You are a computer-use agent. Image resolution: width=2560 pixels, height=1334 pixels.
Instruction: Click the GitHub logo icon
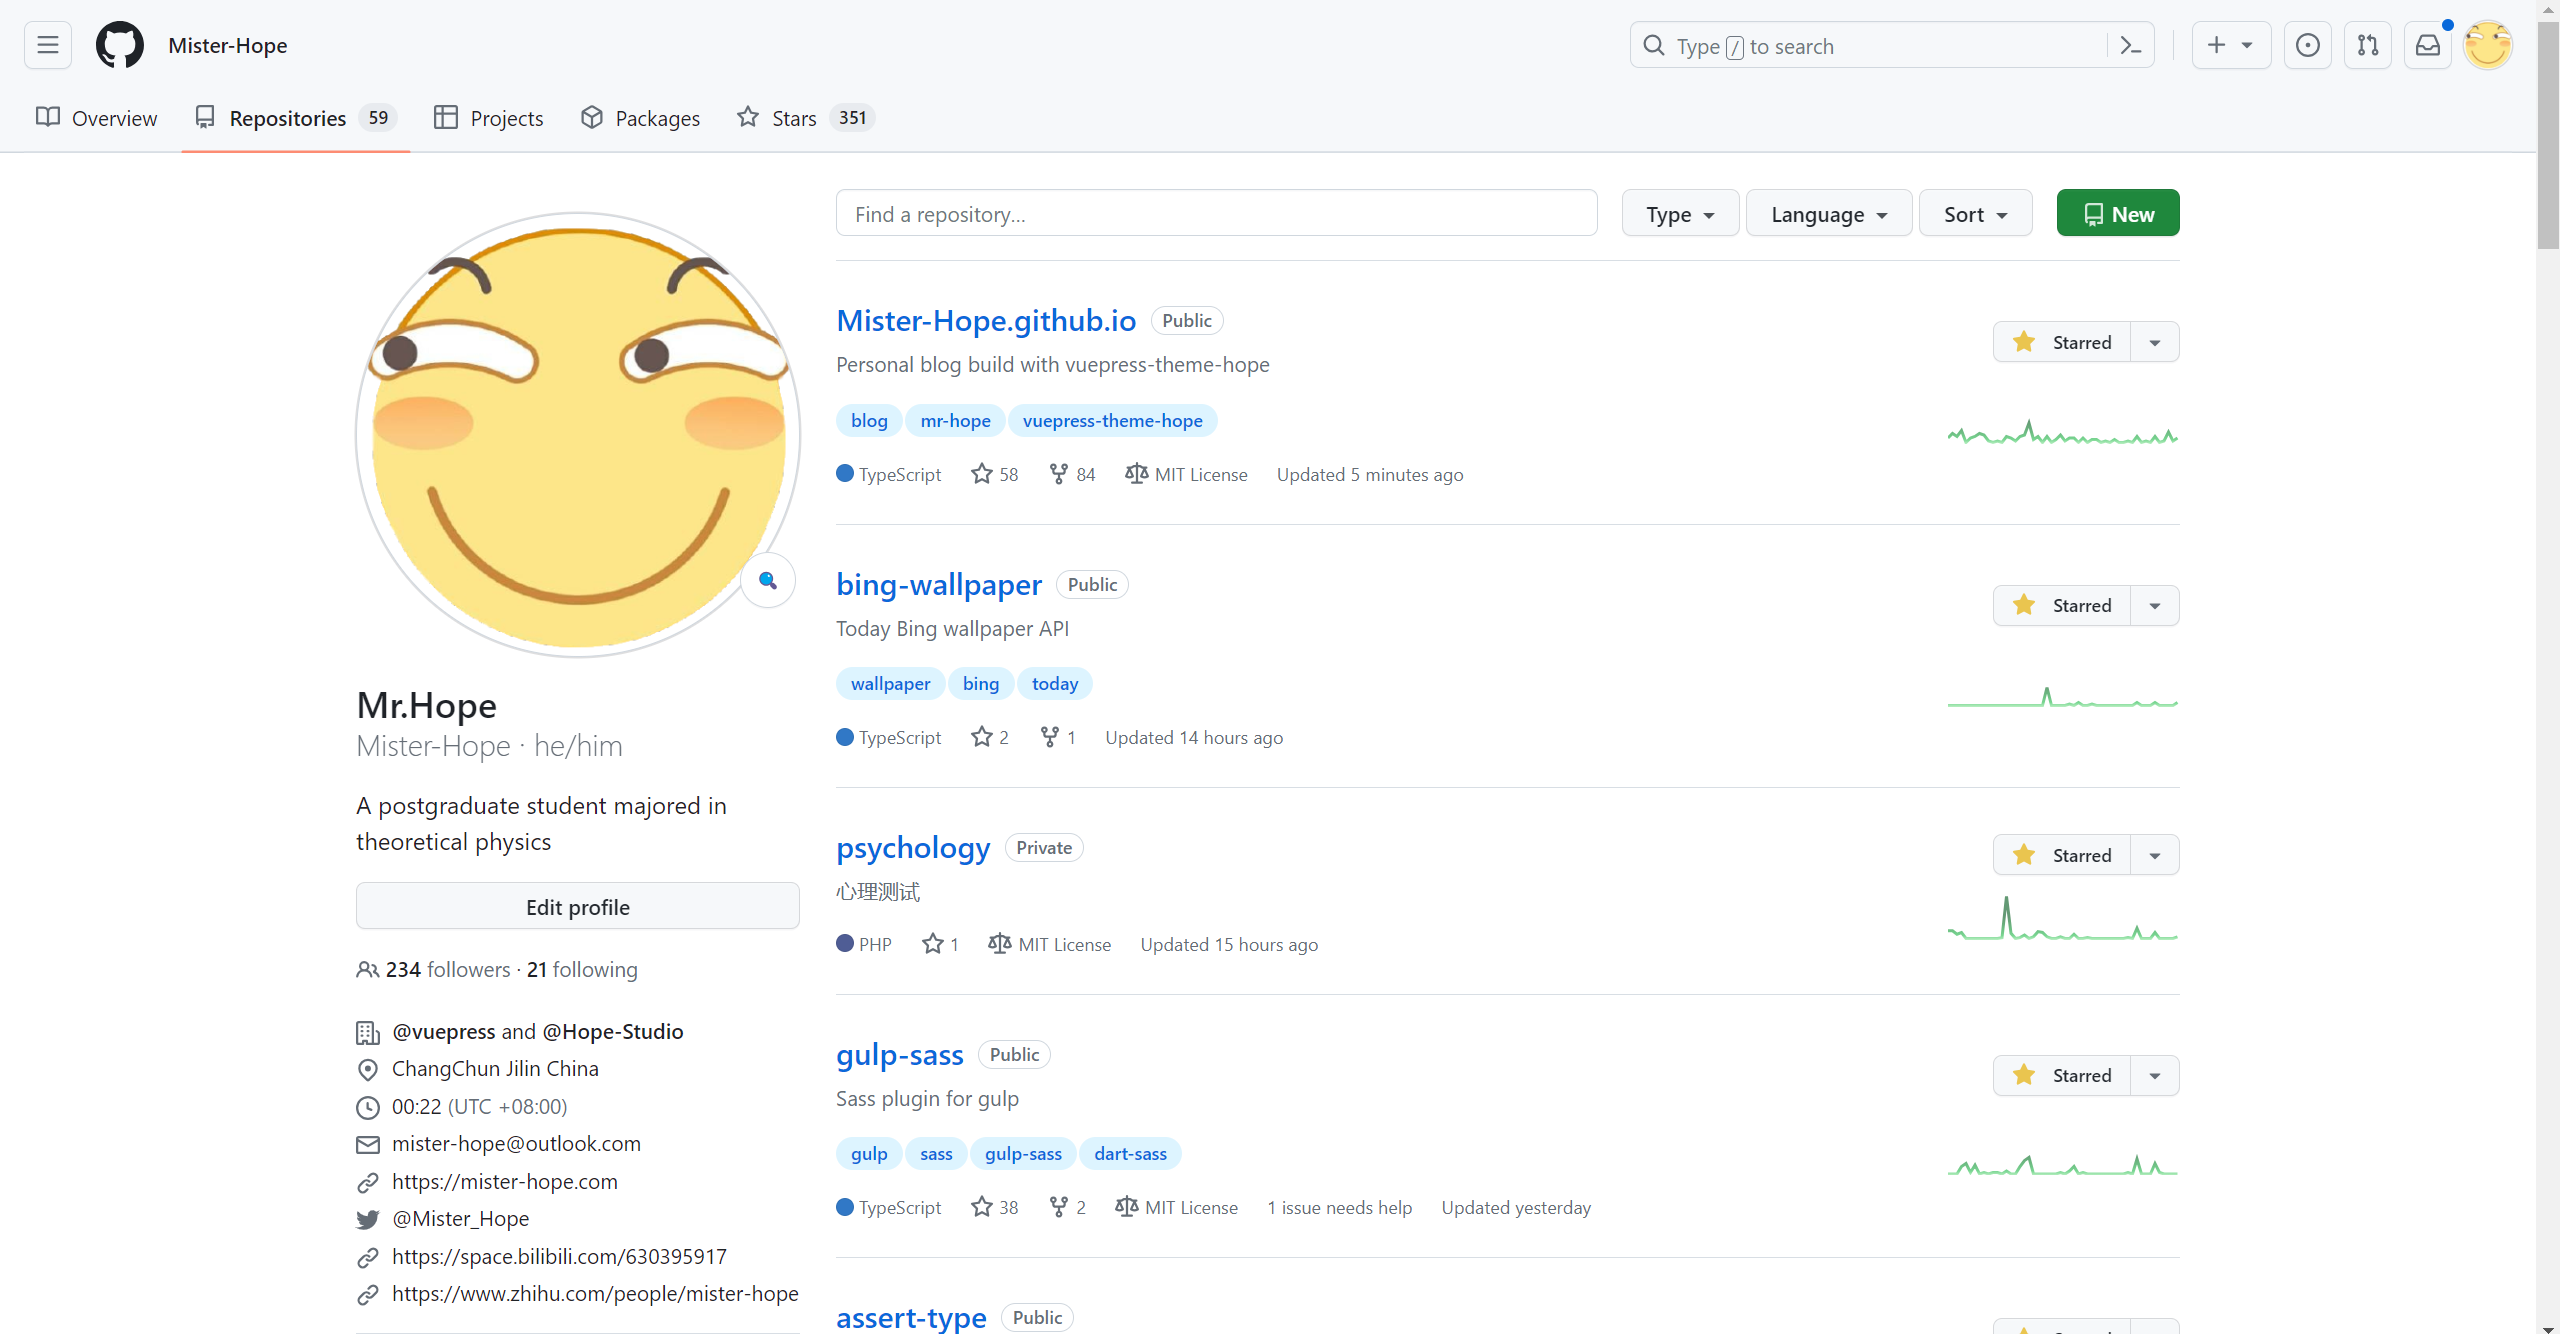[x=120, y=45]
